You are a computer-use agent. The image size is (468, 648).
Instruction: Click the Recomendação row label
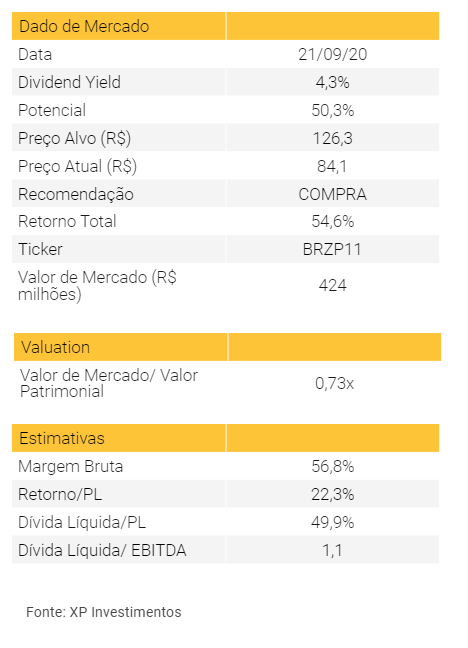pos(76,194)
